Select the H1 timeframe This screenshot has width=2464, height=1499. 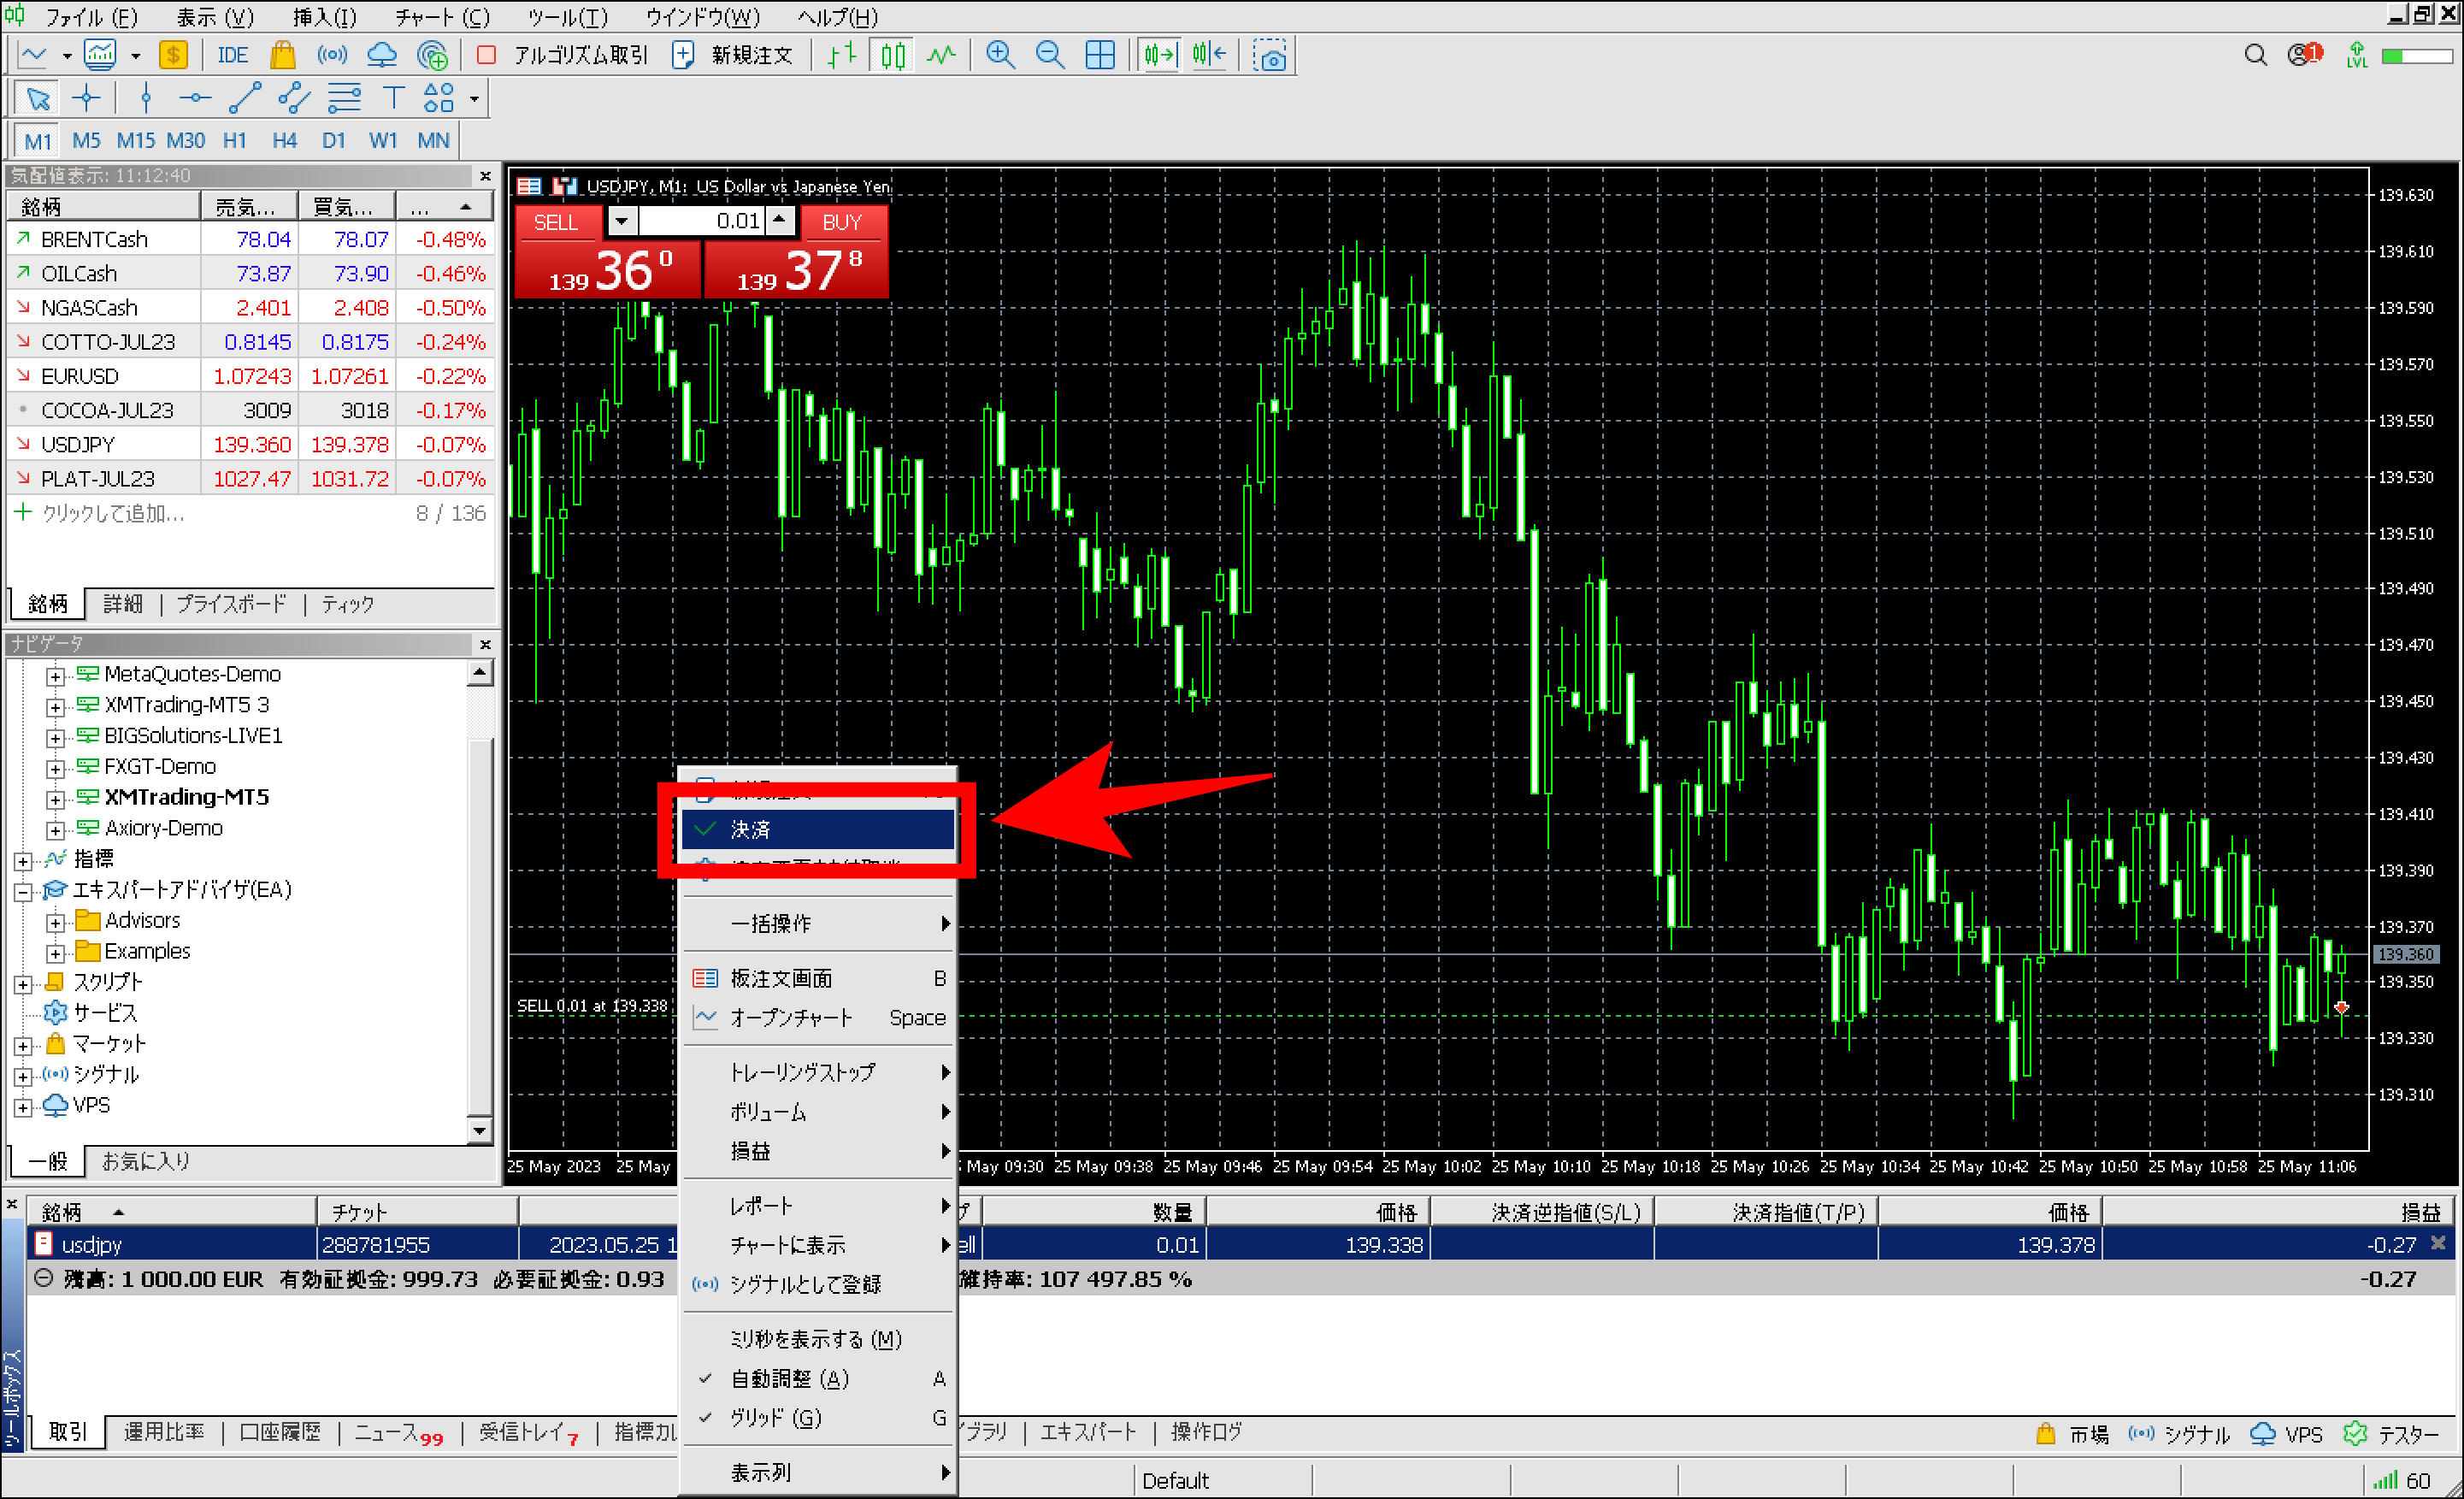click(234, 141)
